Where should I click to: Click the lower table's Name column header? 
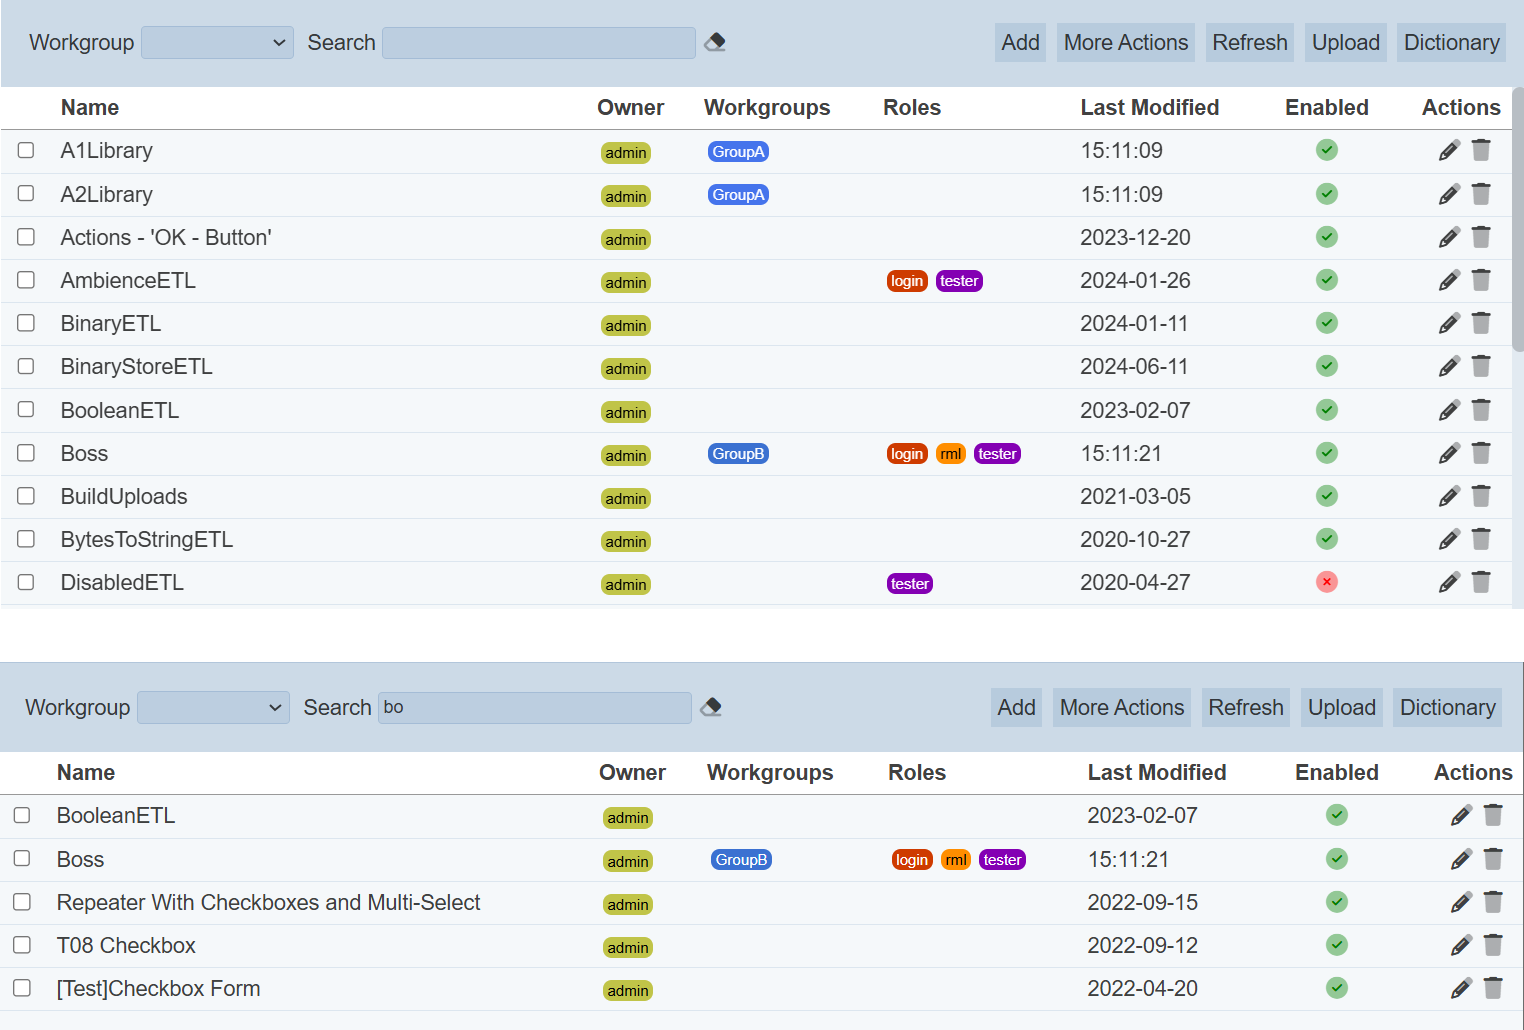[86, 773]
